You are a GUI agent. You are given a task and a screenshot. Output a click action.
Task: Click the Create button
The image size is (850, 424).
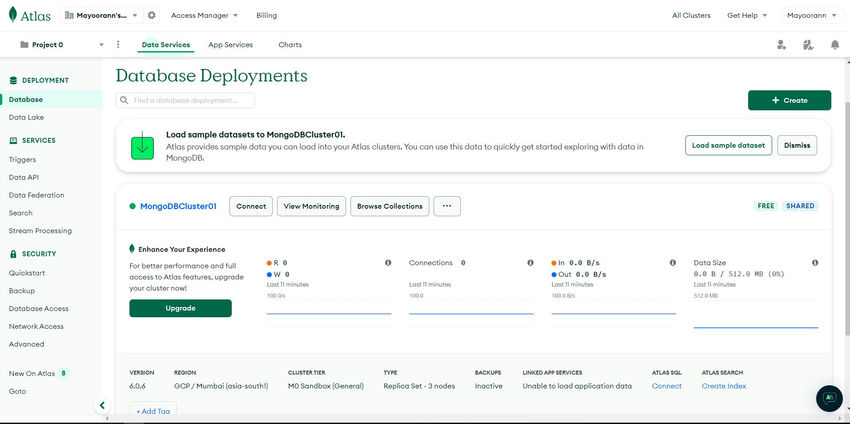pos(789,100)
